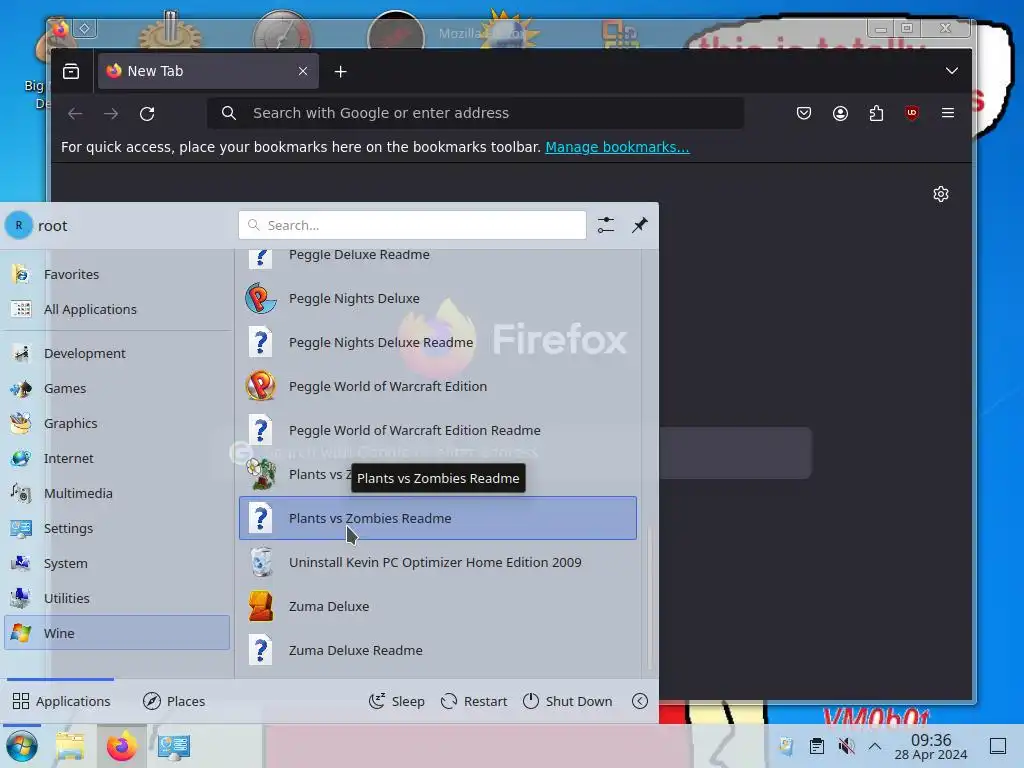Viewport: 1024px width, 768px height.
Task: Click the Manage bookmarks link
Action: 617,147
